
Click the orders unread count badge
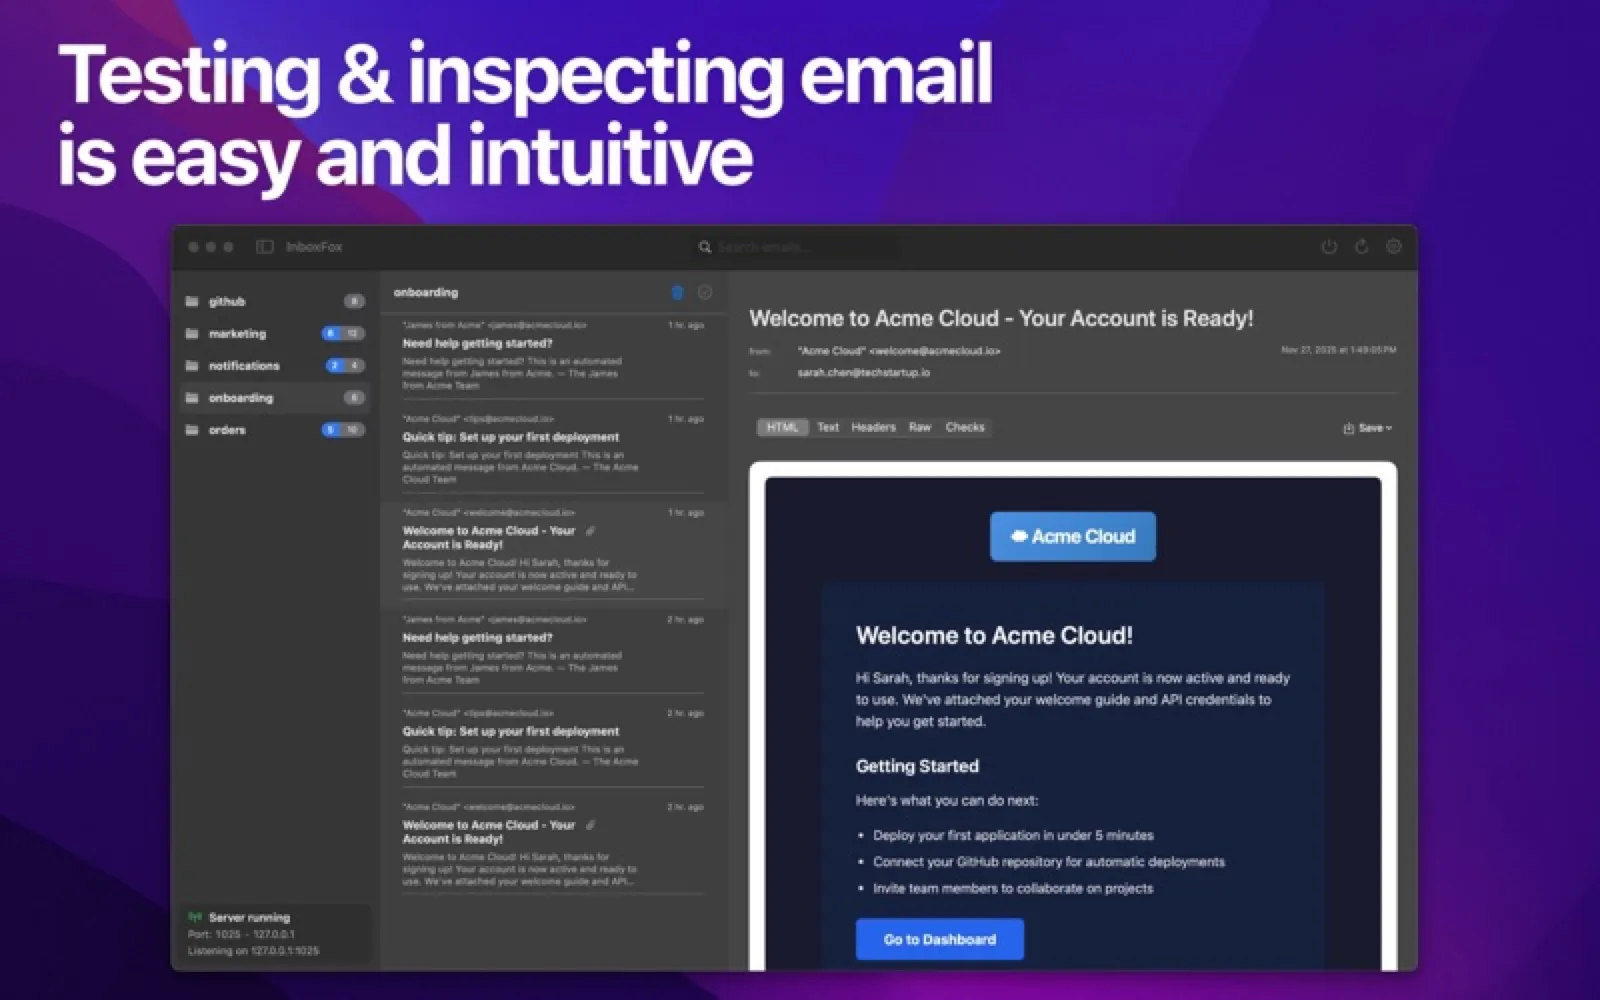point(330,430)
